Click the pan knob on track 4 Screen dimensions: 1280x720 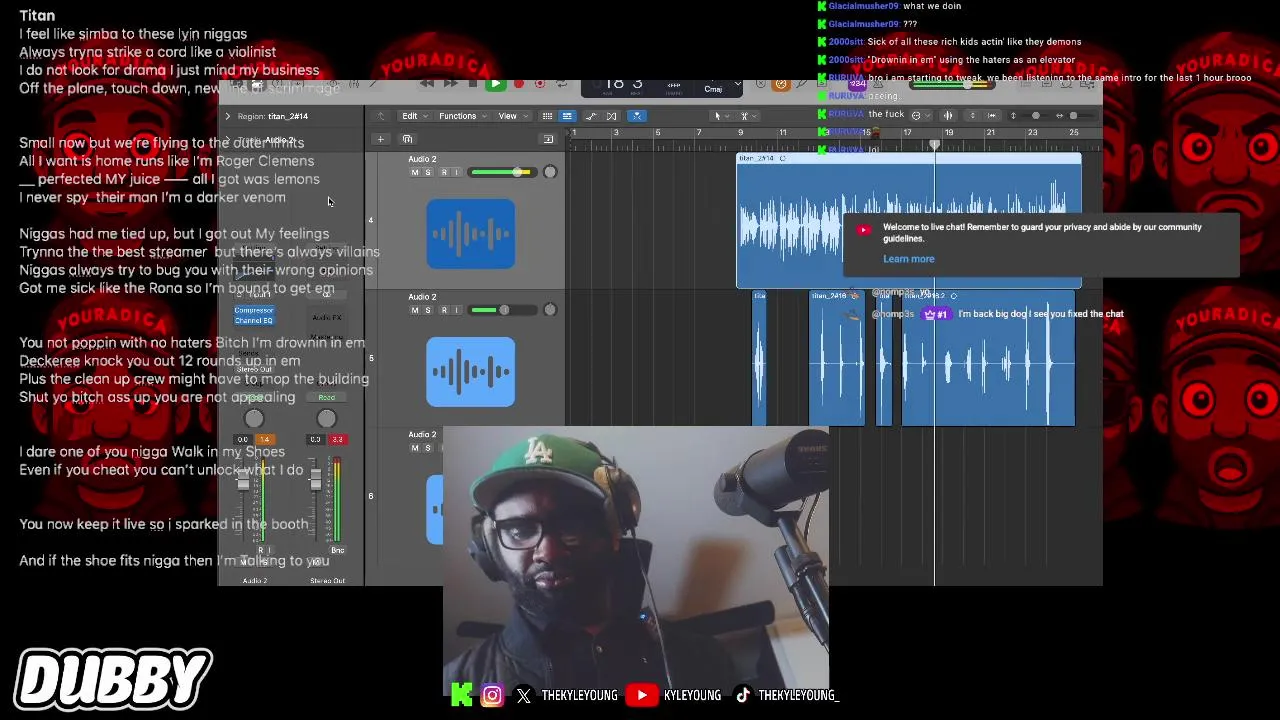coord(549,172)
